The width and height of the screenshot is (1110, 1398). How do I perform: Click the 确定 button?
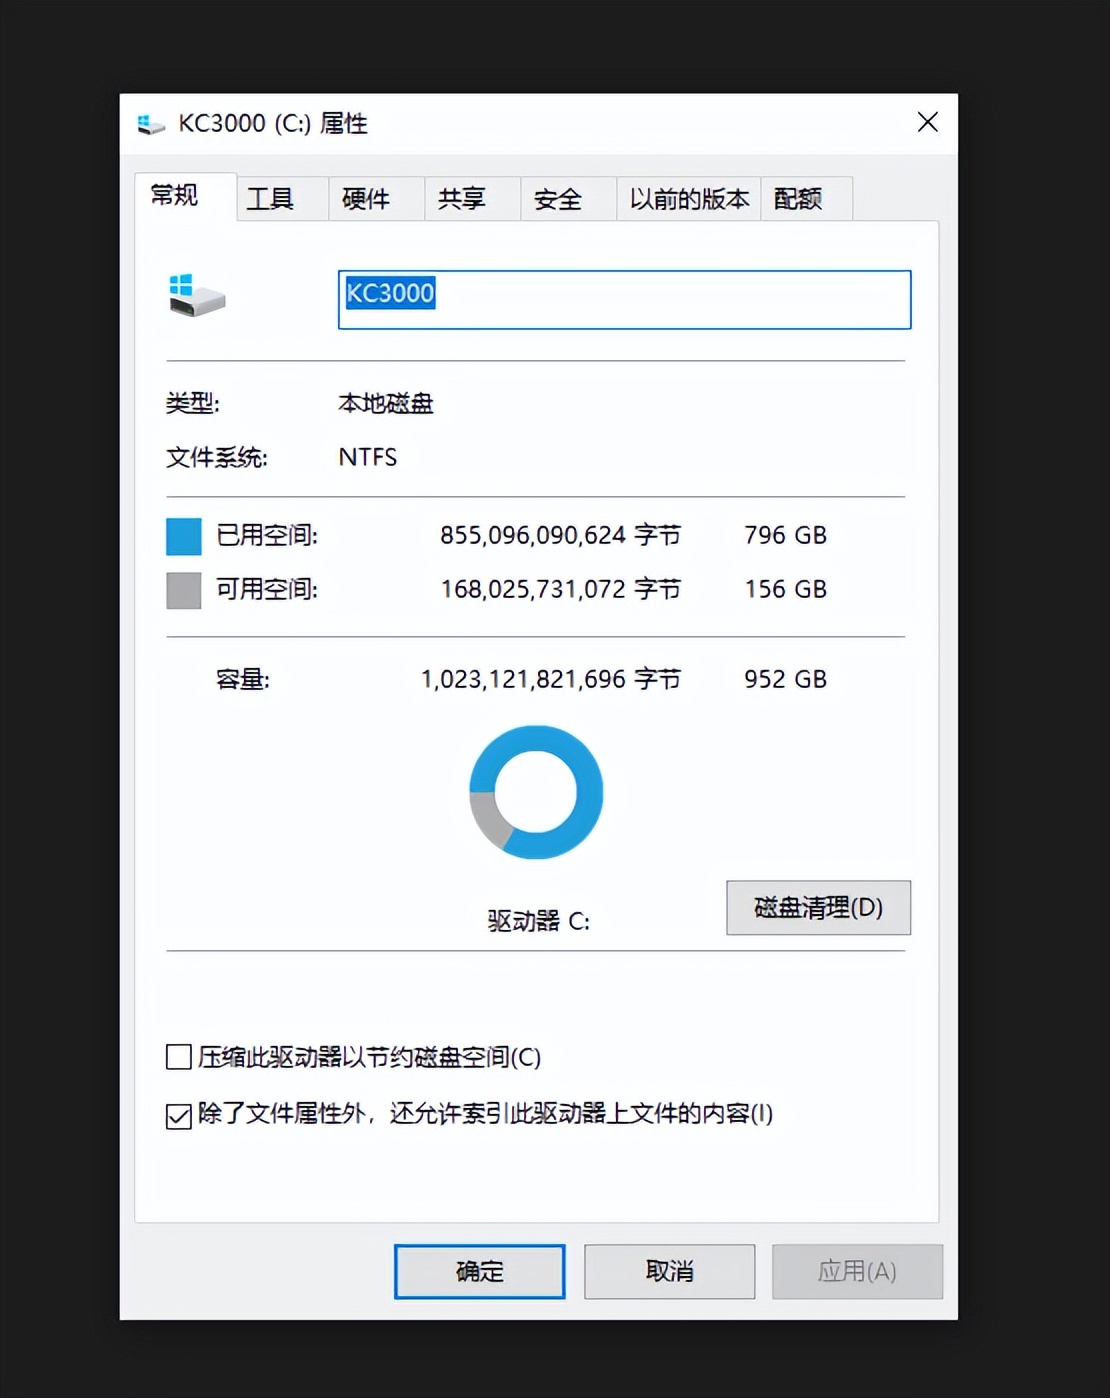tap(479, 1271)
